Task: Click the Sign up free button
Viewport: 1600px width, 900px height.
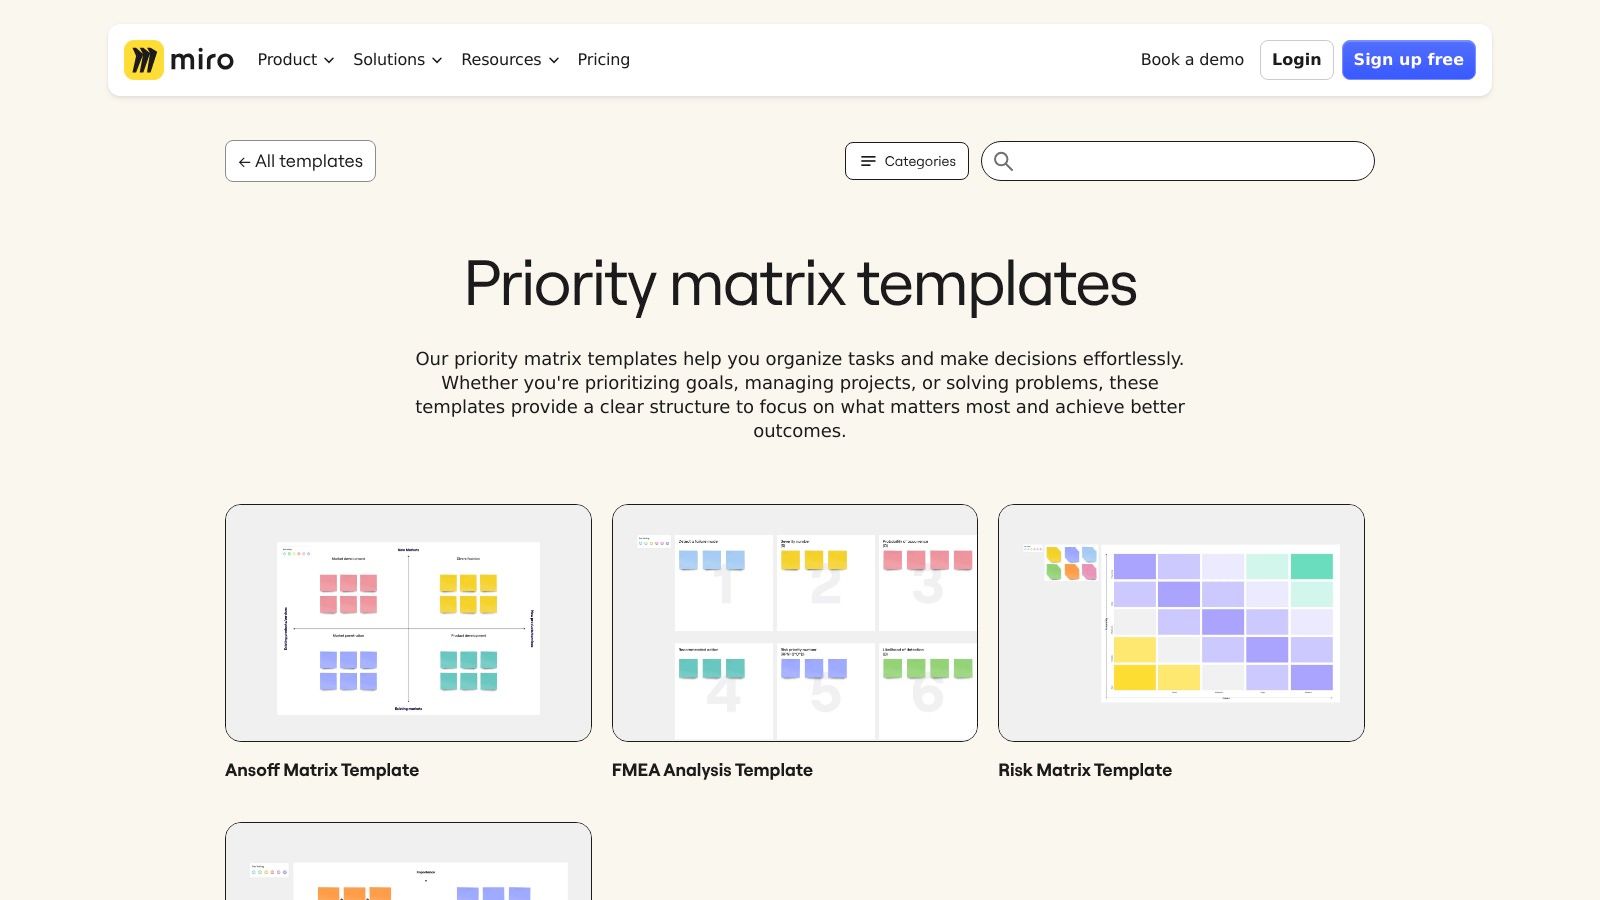Action: pyautogui.click(x=1408, y=60)
